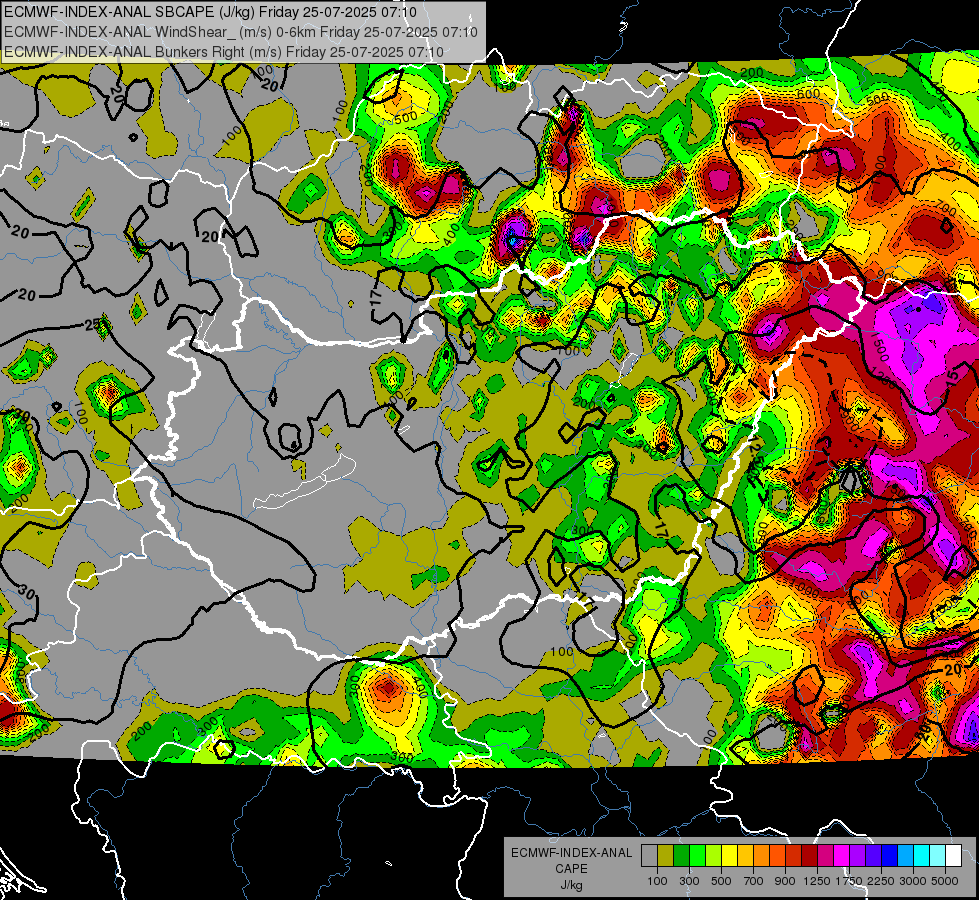Click the 100 value under the legend bar

(x=657, y=881)
